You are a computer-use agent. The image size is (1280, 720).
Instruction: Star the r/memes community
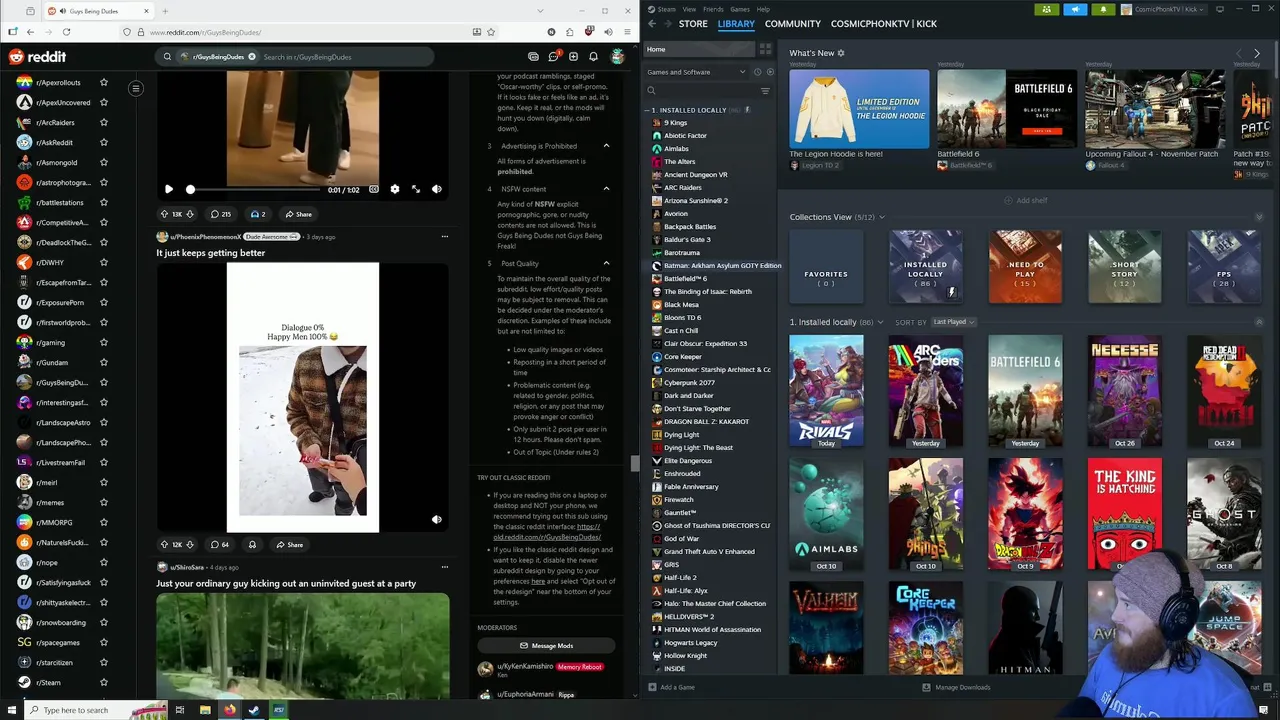[103, 502]
